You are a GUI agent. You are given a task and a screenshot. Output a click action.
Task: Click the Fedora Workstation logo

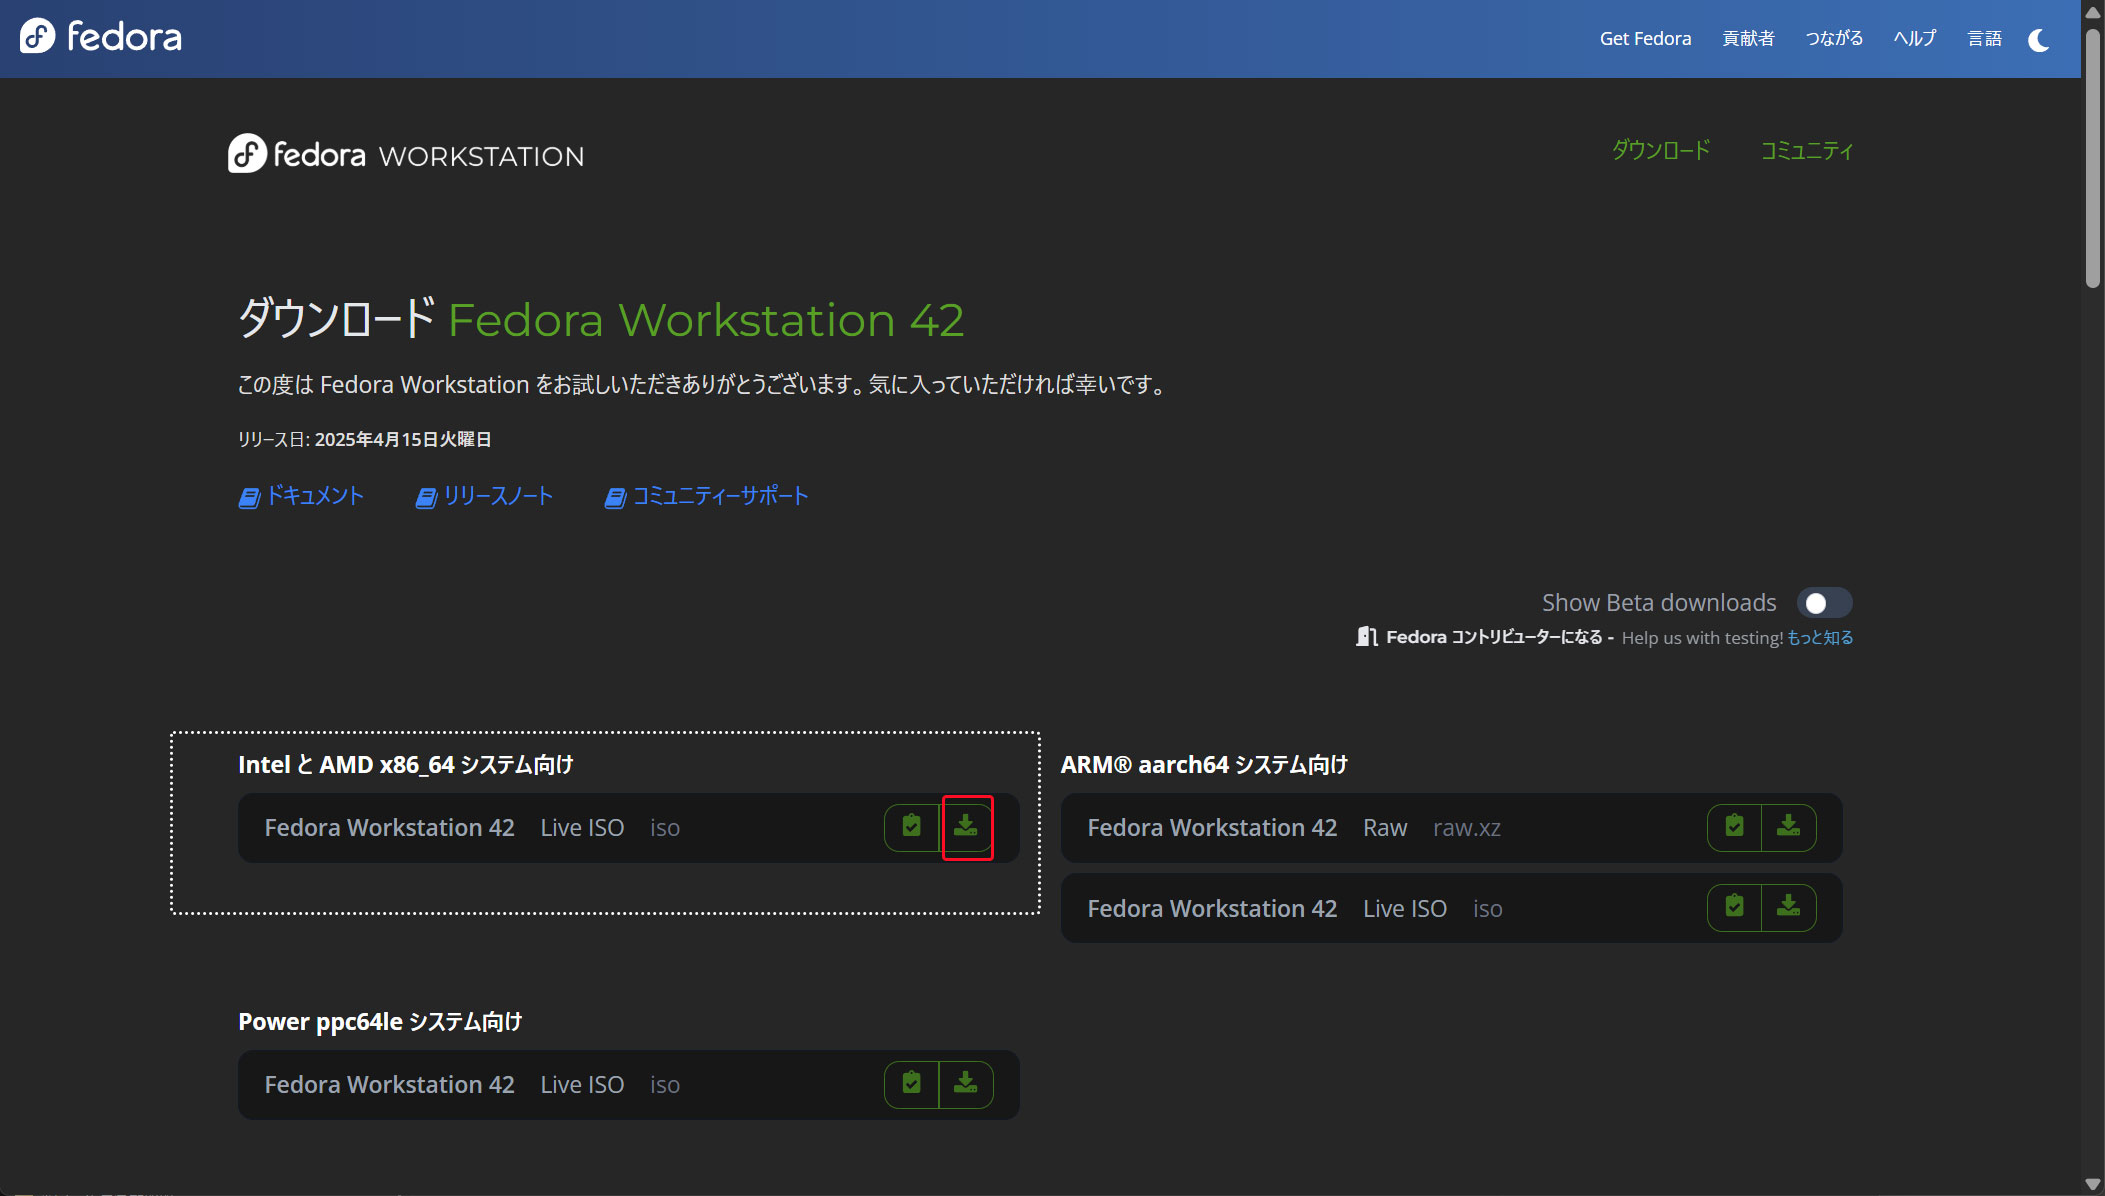point(406,154)
